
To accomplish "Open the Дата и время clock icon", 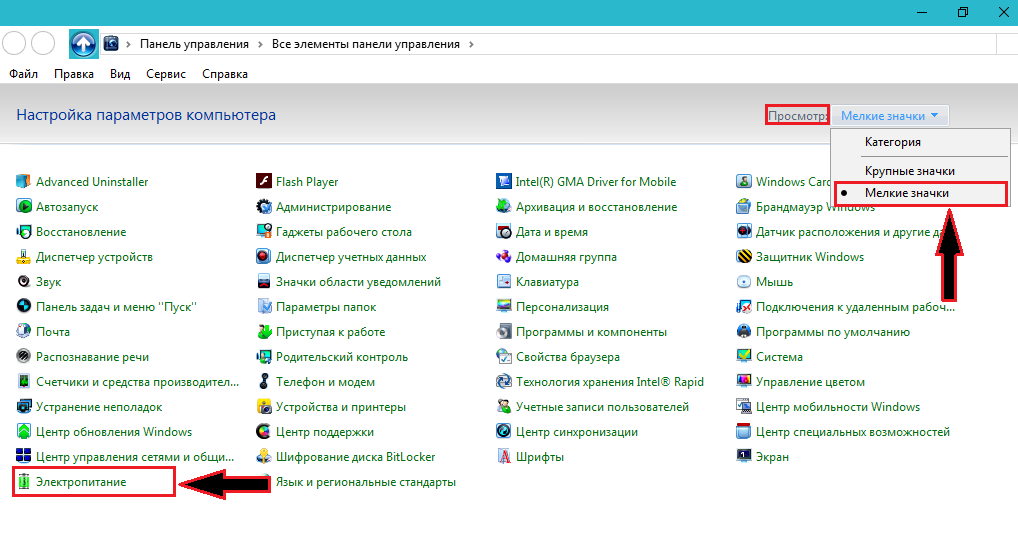I will [504, 232].
